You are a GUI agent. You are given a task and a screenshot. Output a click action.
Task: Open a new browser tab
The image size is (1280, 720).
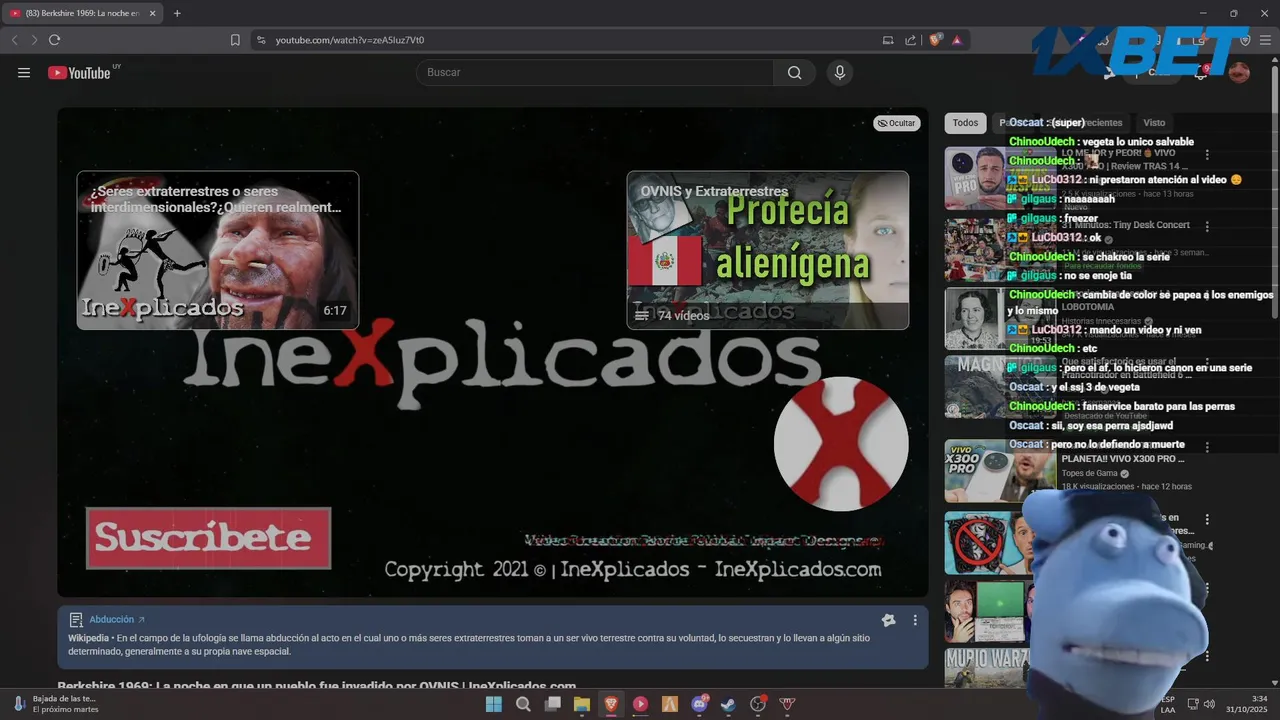(177, 13)
